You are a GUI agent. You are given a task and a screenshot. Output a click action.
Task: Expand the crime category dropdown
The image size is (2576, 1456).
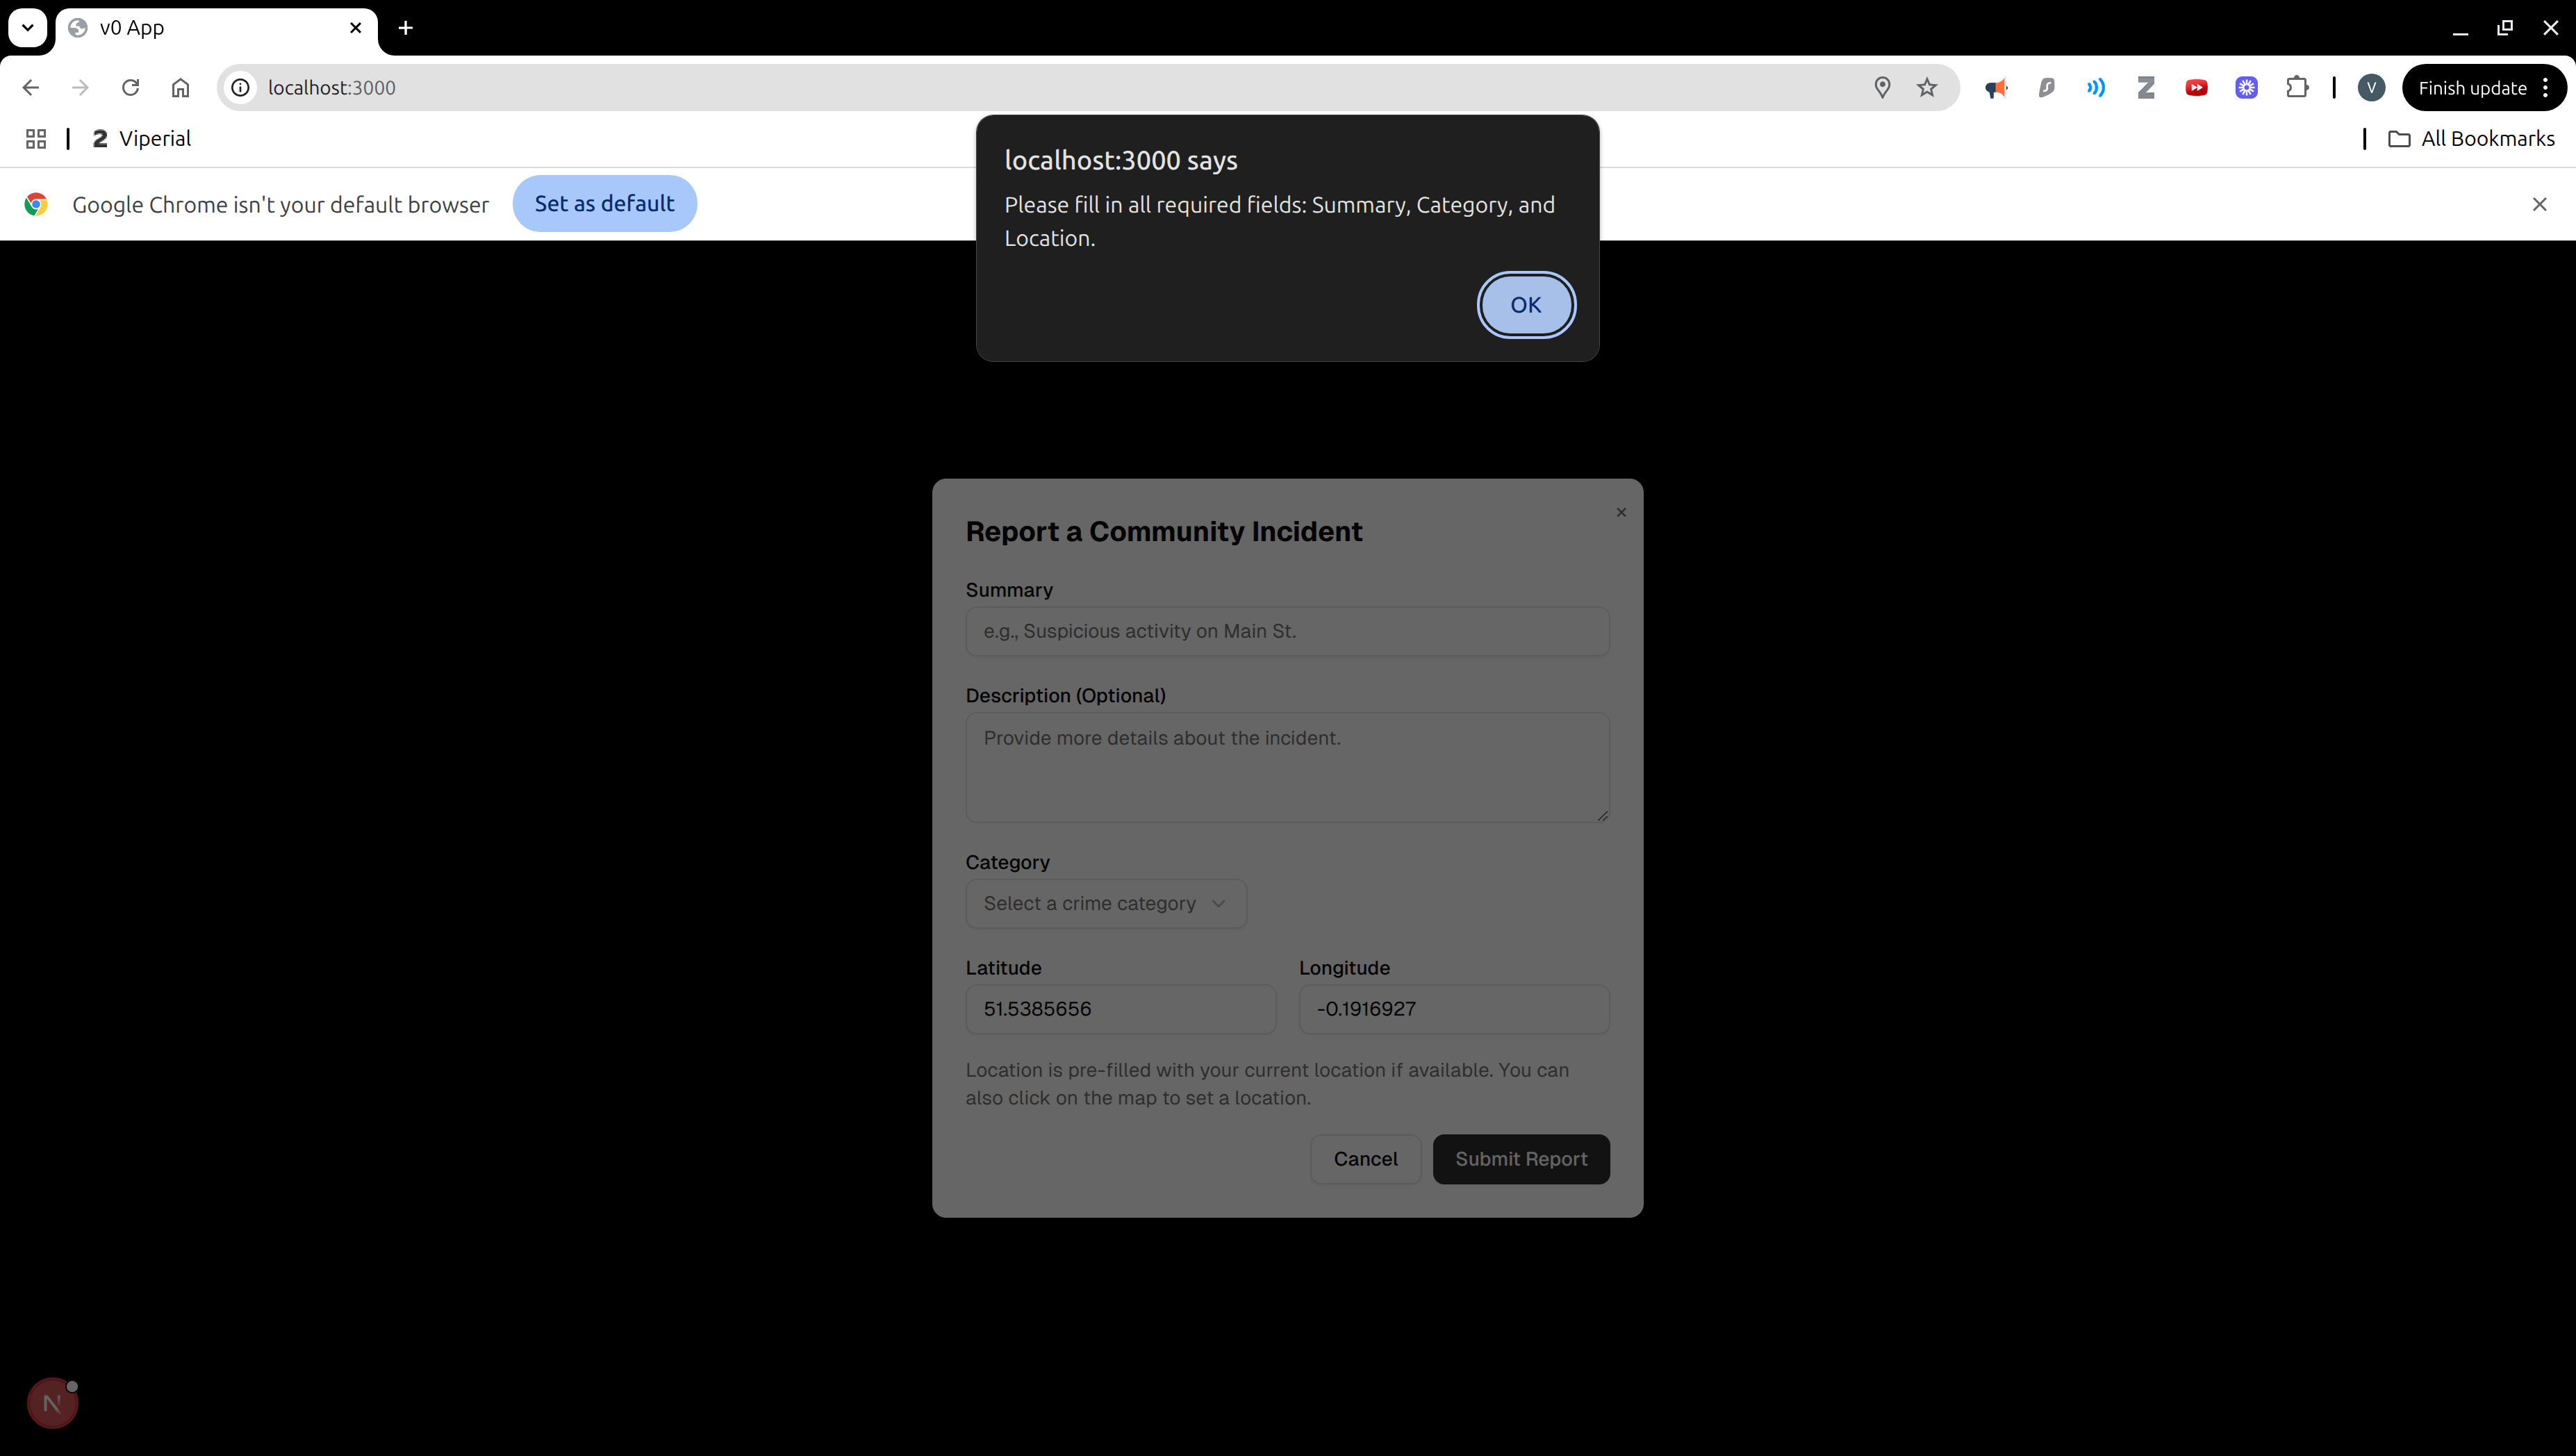pos(1105,904)
